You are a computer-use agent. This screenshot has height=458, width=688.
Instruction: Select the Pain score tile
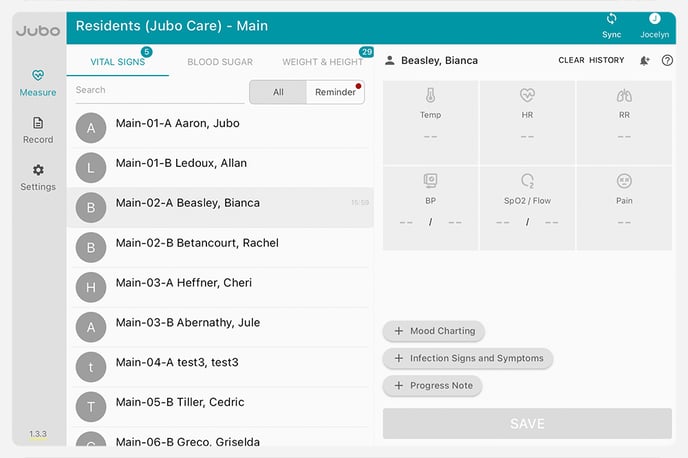coord(624,208)
